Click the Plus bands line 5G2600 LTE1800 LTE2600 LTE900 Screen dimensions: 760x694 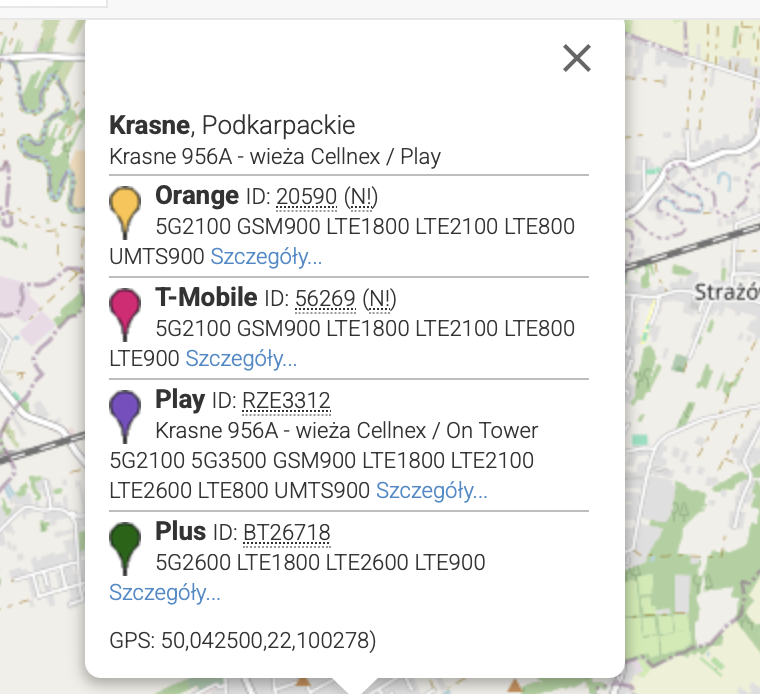(x=320, y=563)
